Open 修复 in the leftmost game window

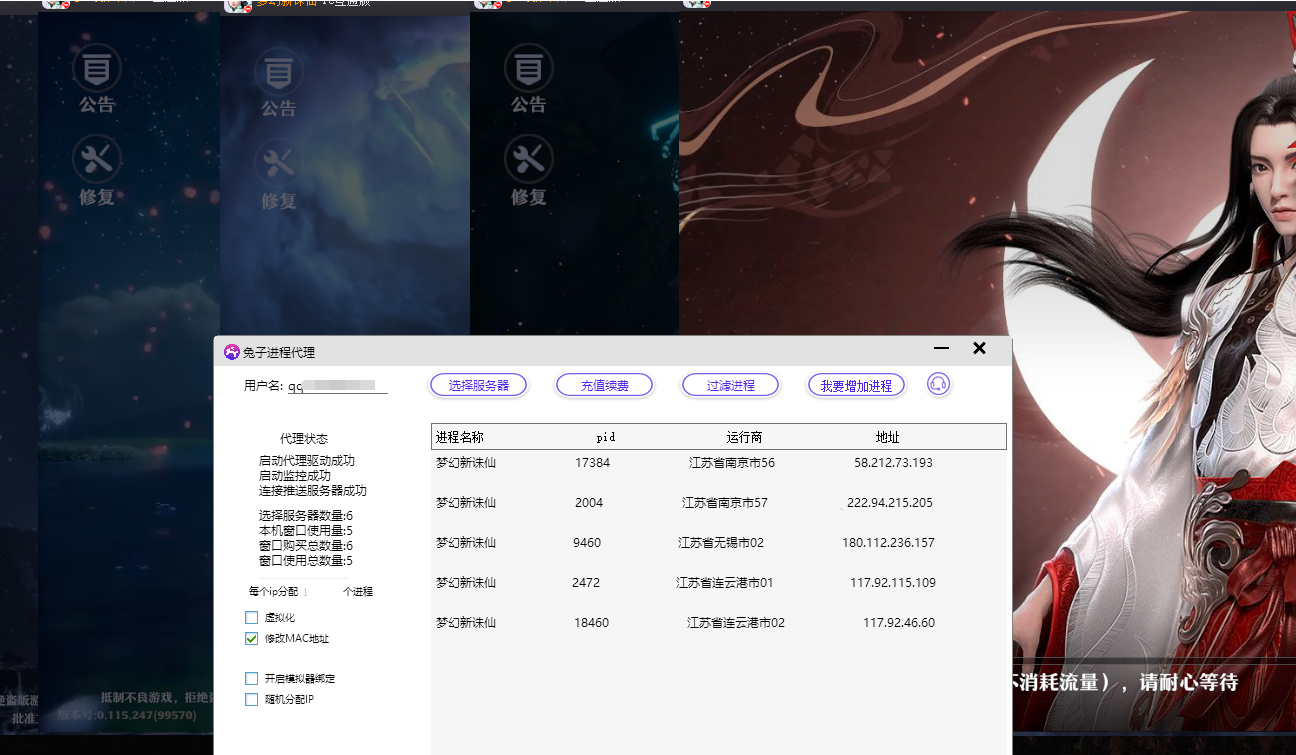pyautogui.click(x=97, y=171)
